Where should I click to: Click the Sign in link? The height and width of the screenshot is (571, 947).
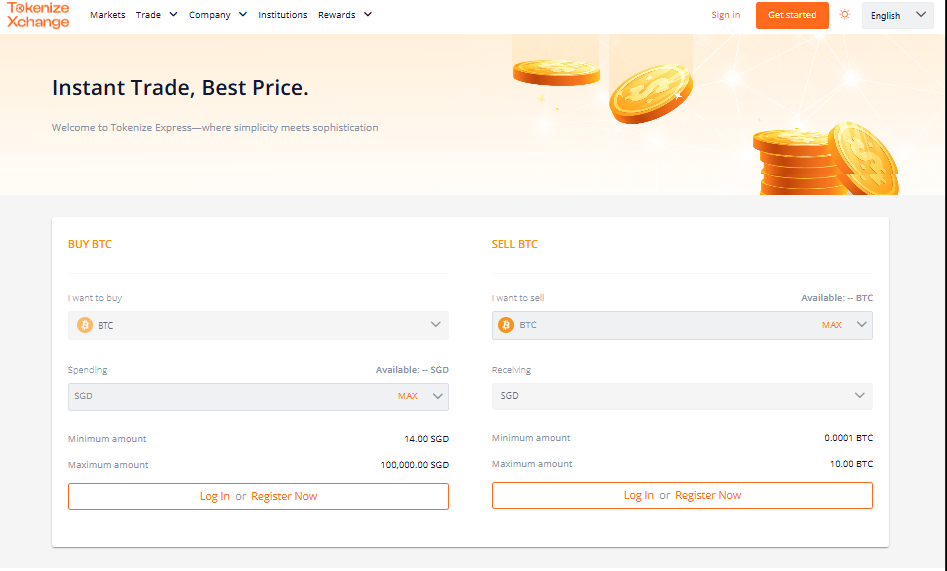(725, 15)
